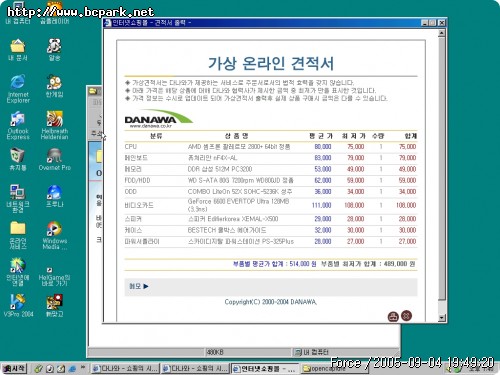Click the 가상 온라인 견적서 heading
Viewport: 500px width, 375px height.
pyautogui.click(x=271, y=63)
